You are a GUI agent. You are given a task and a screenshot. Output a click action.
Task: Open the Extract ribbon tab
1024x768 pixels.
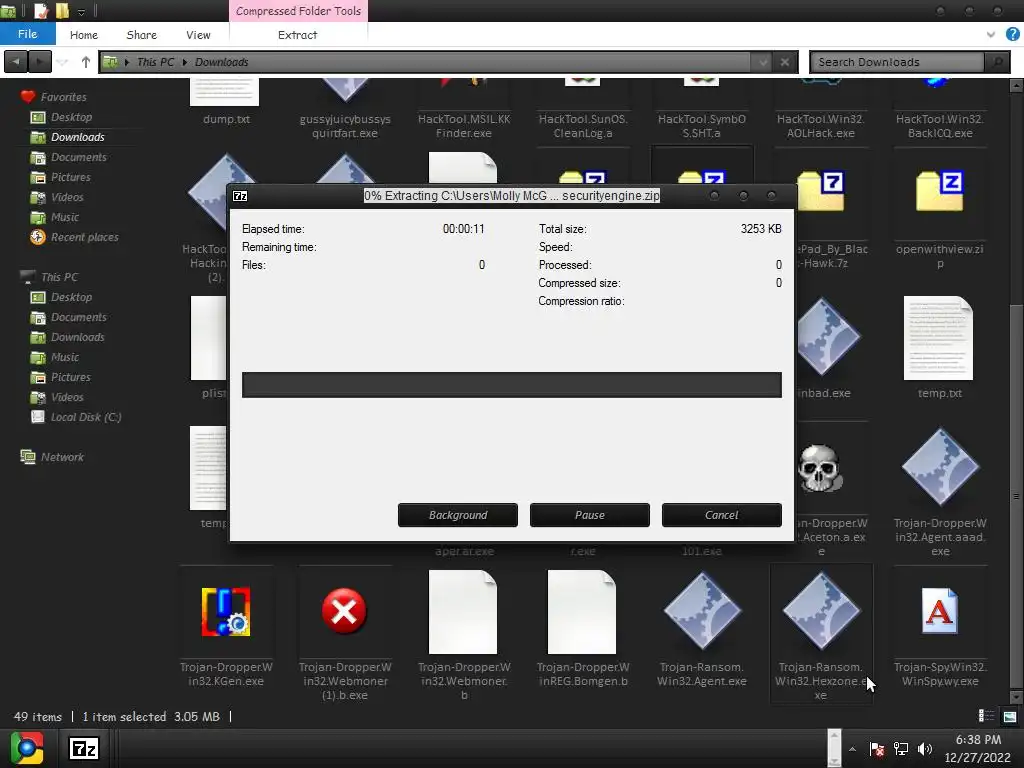(297, 35)
